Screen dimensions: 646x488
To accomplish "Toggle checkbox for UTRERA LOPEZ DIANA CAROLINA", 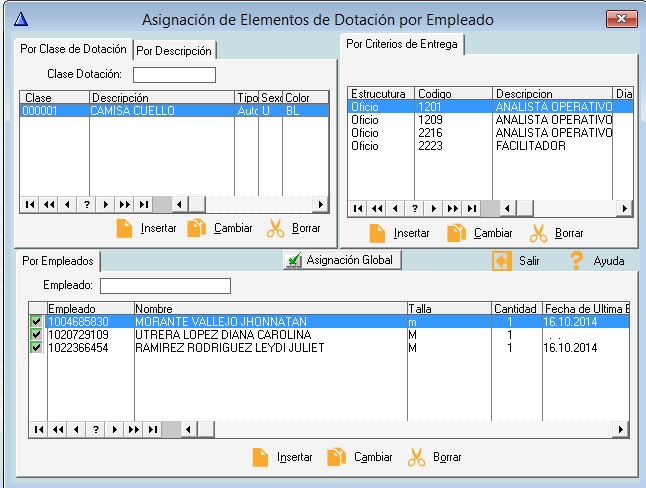I will point(37,335).
